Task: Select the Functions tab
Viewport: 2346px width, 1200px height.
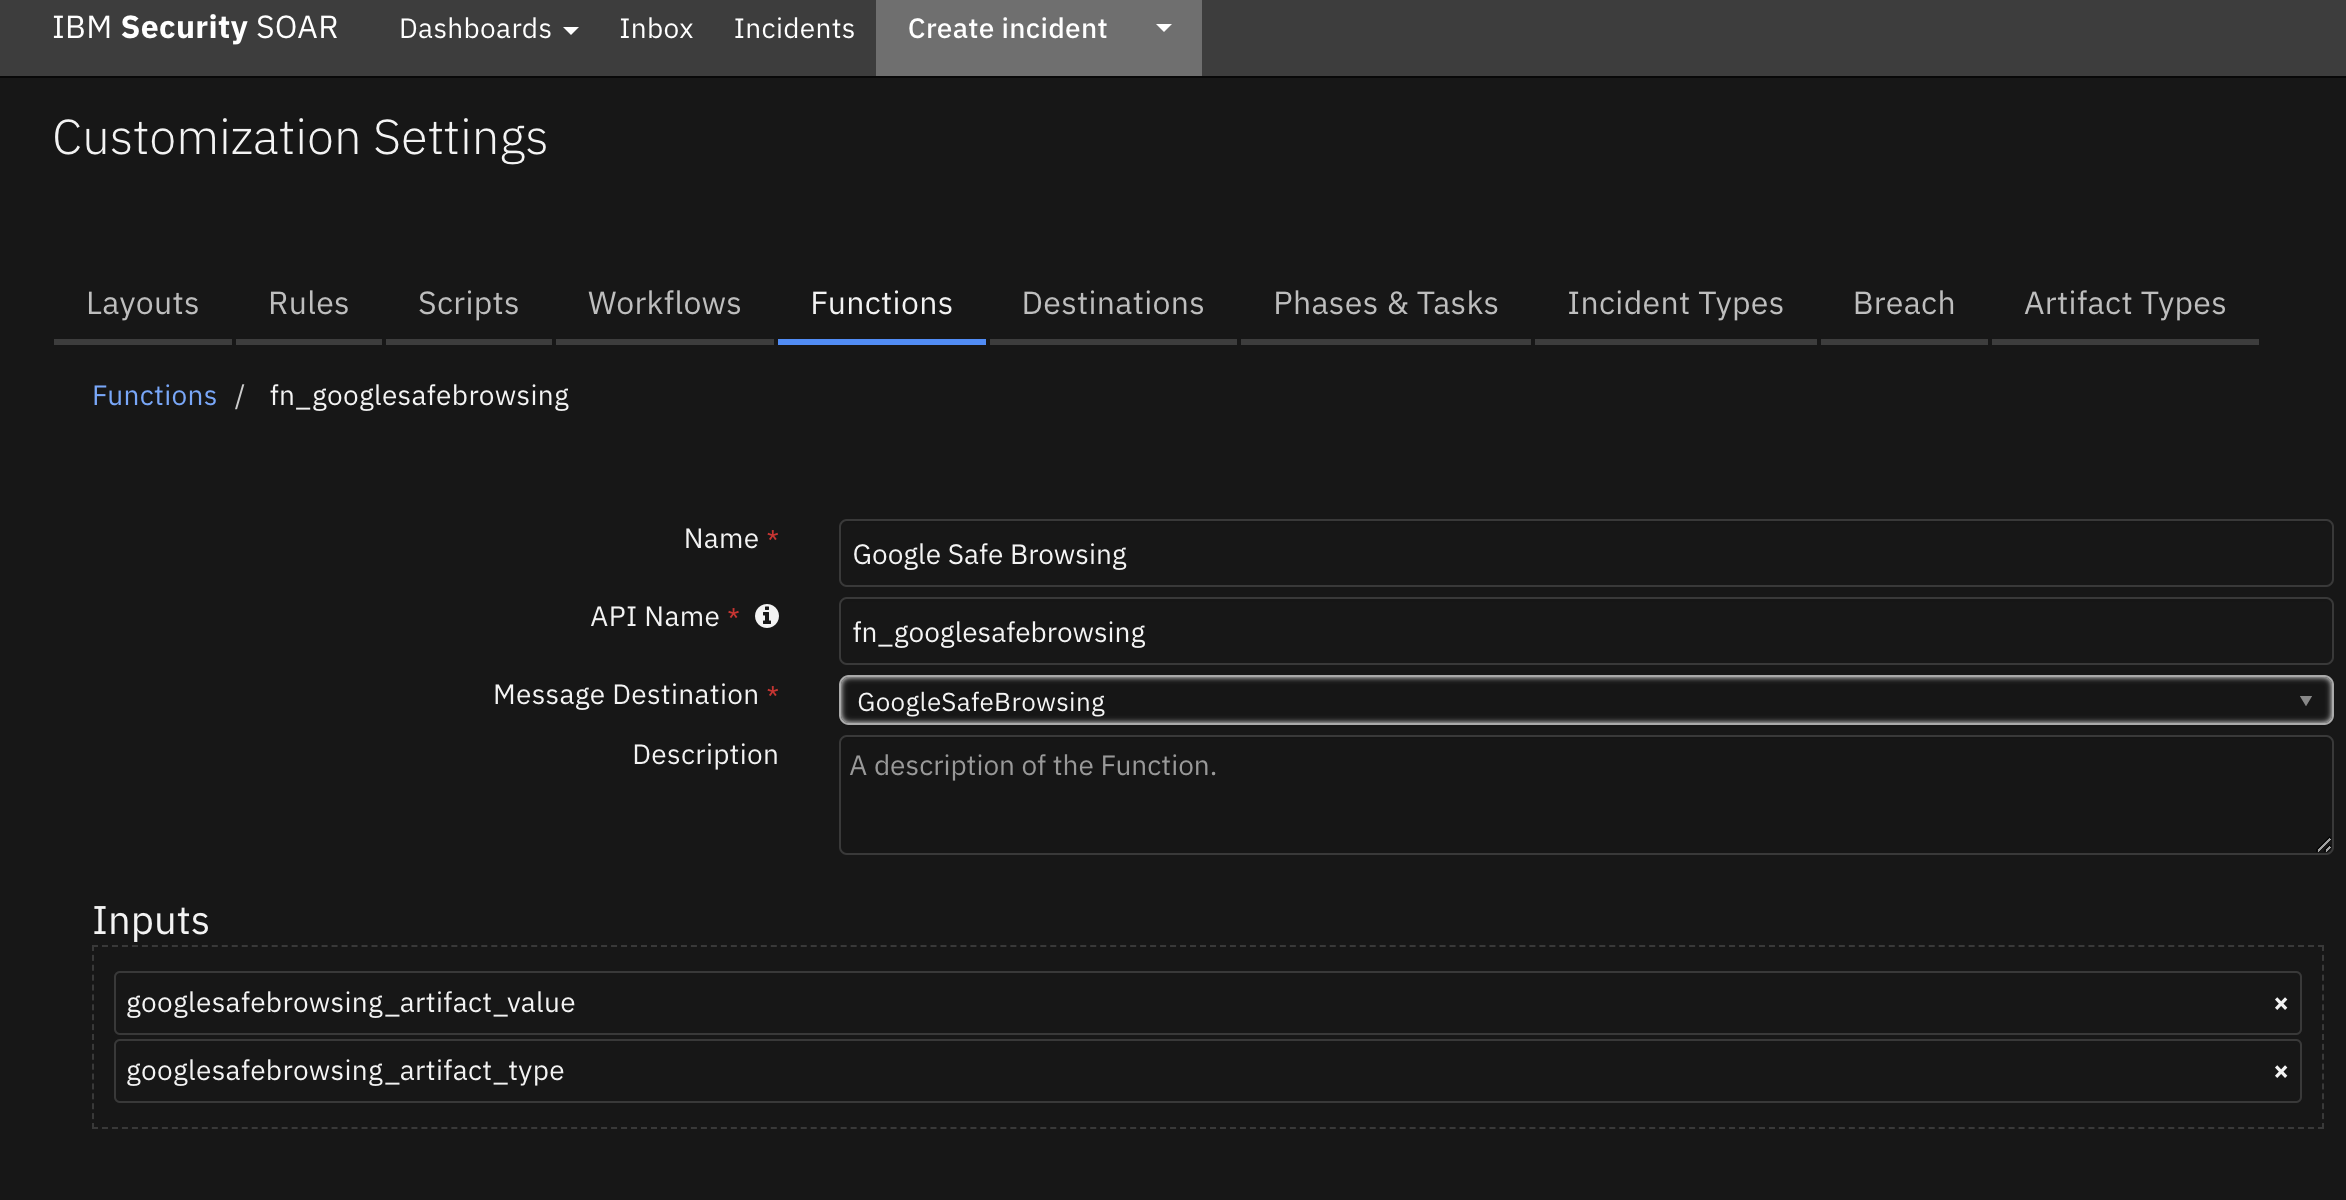Action: (x=882, y=304)
